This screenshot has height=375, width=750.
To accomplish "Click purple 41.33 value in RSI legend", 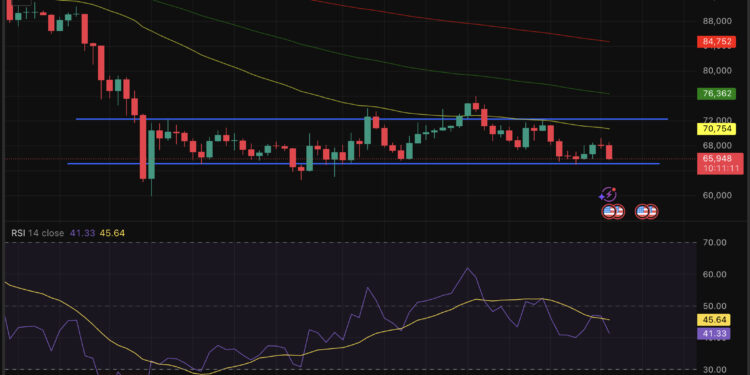I will (83, 233).
